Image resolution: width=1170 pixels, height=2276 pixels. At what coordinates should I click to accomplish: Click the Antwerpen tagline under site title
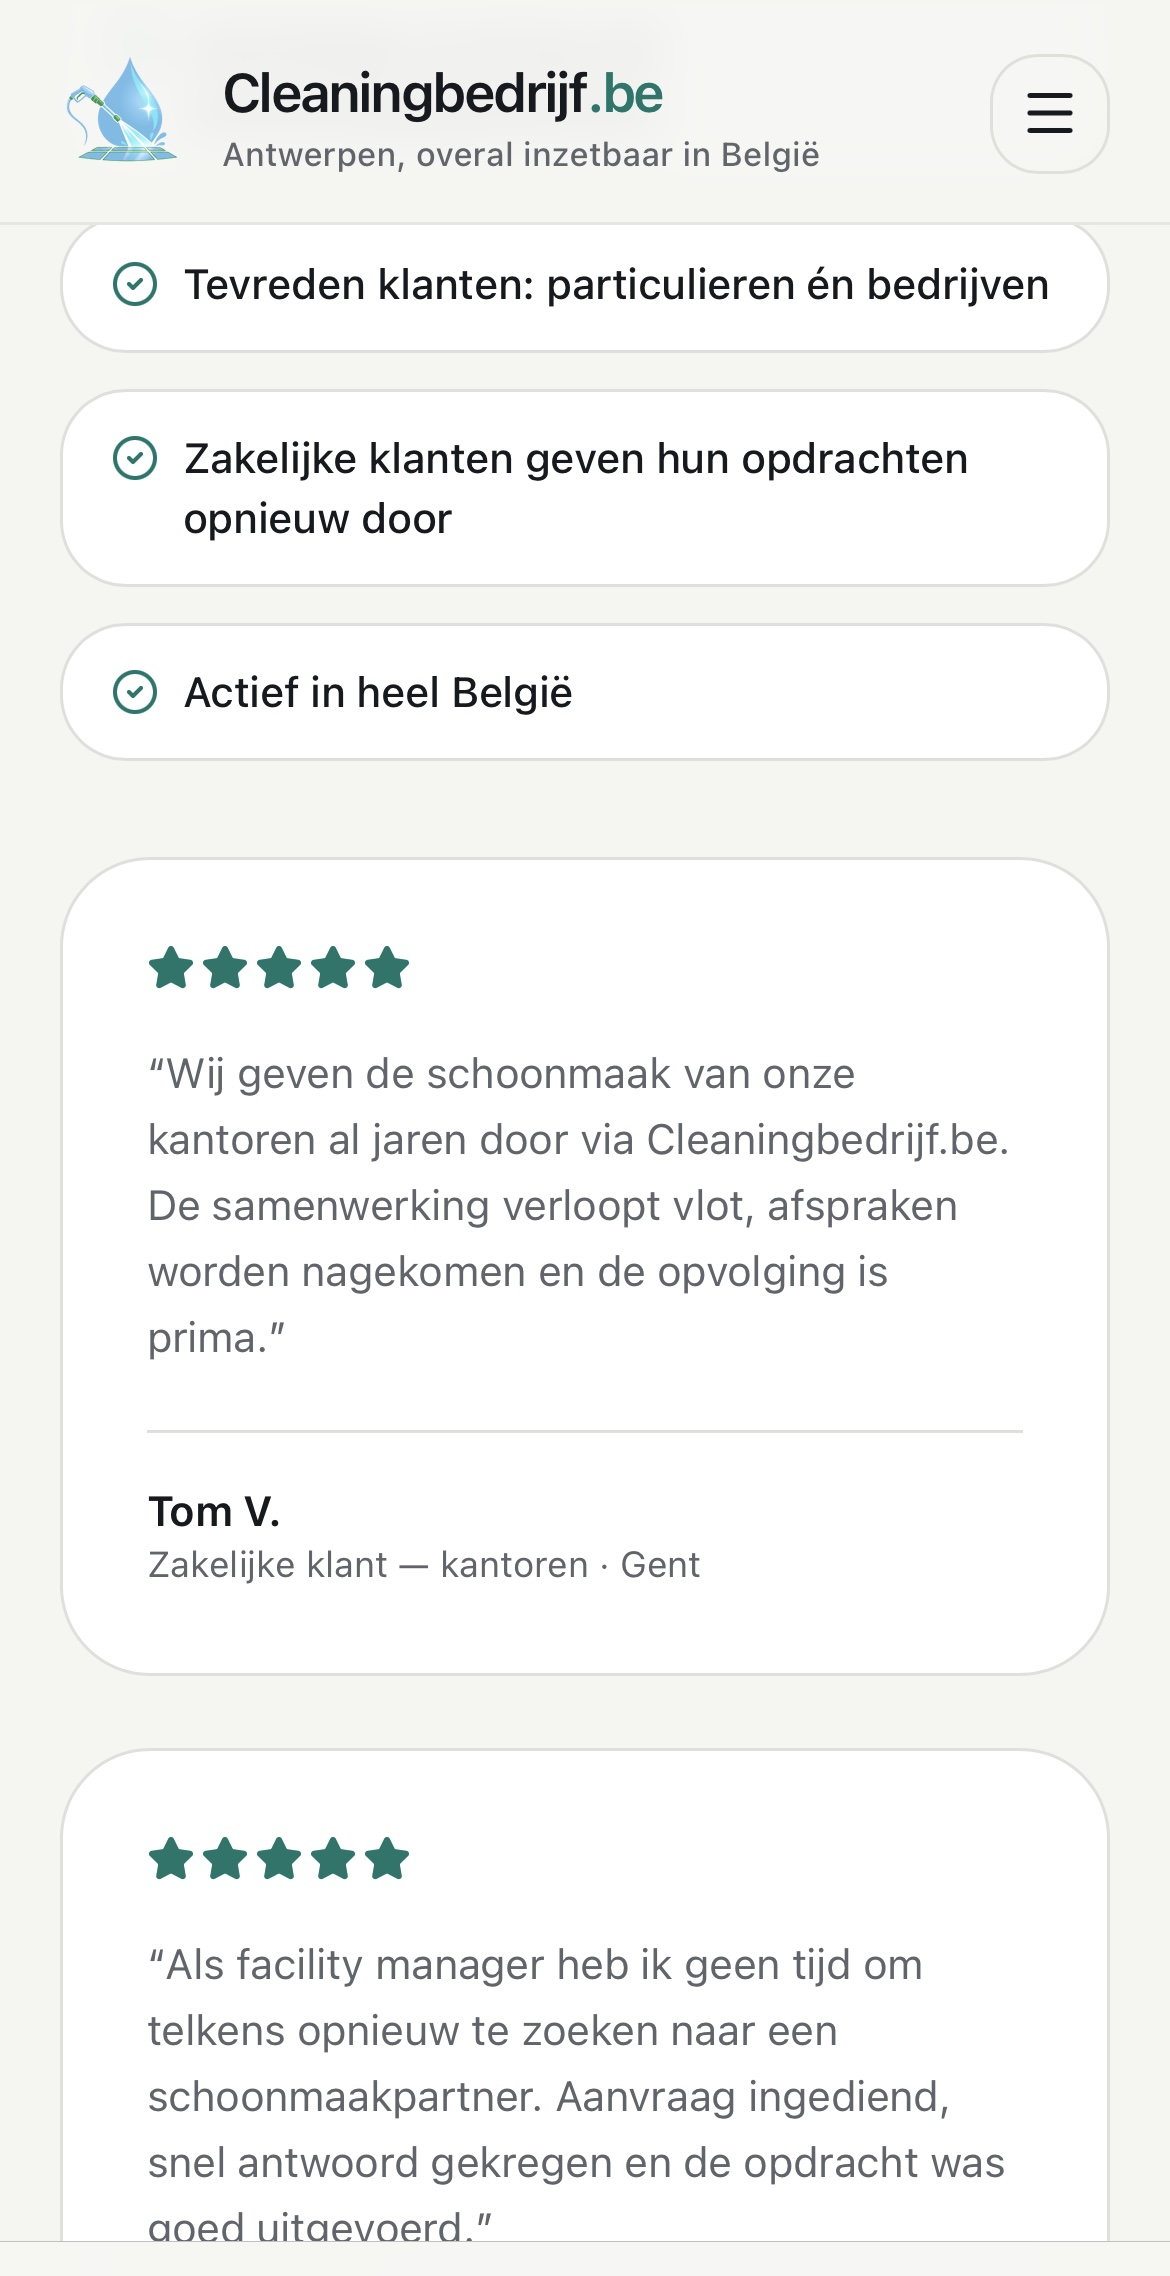521,155
